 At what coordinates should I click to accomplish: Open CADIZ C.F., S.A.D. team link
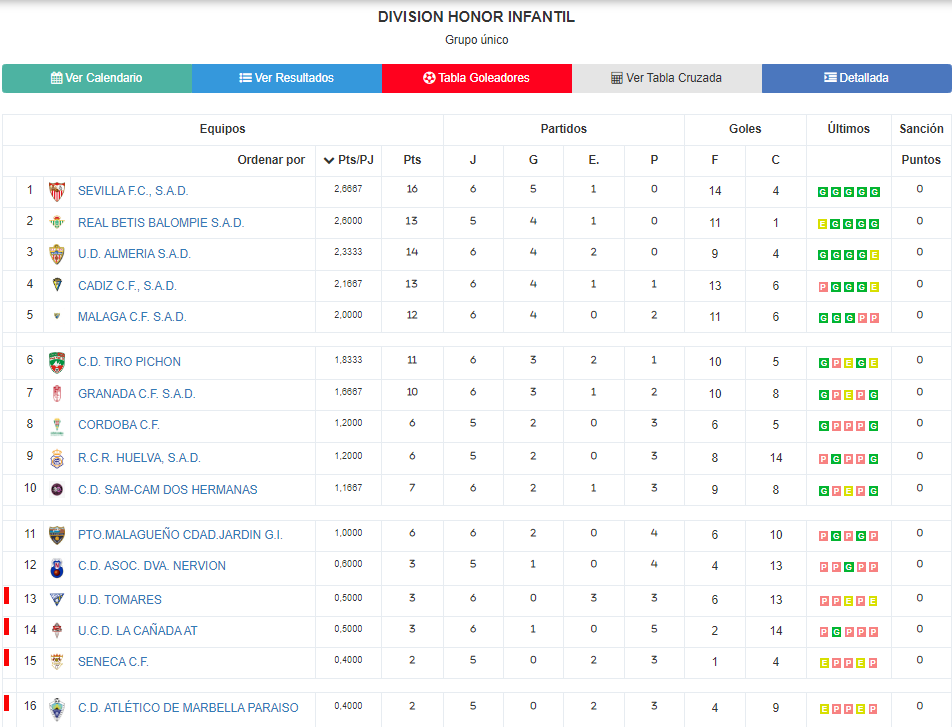tap(127, 286)
